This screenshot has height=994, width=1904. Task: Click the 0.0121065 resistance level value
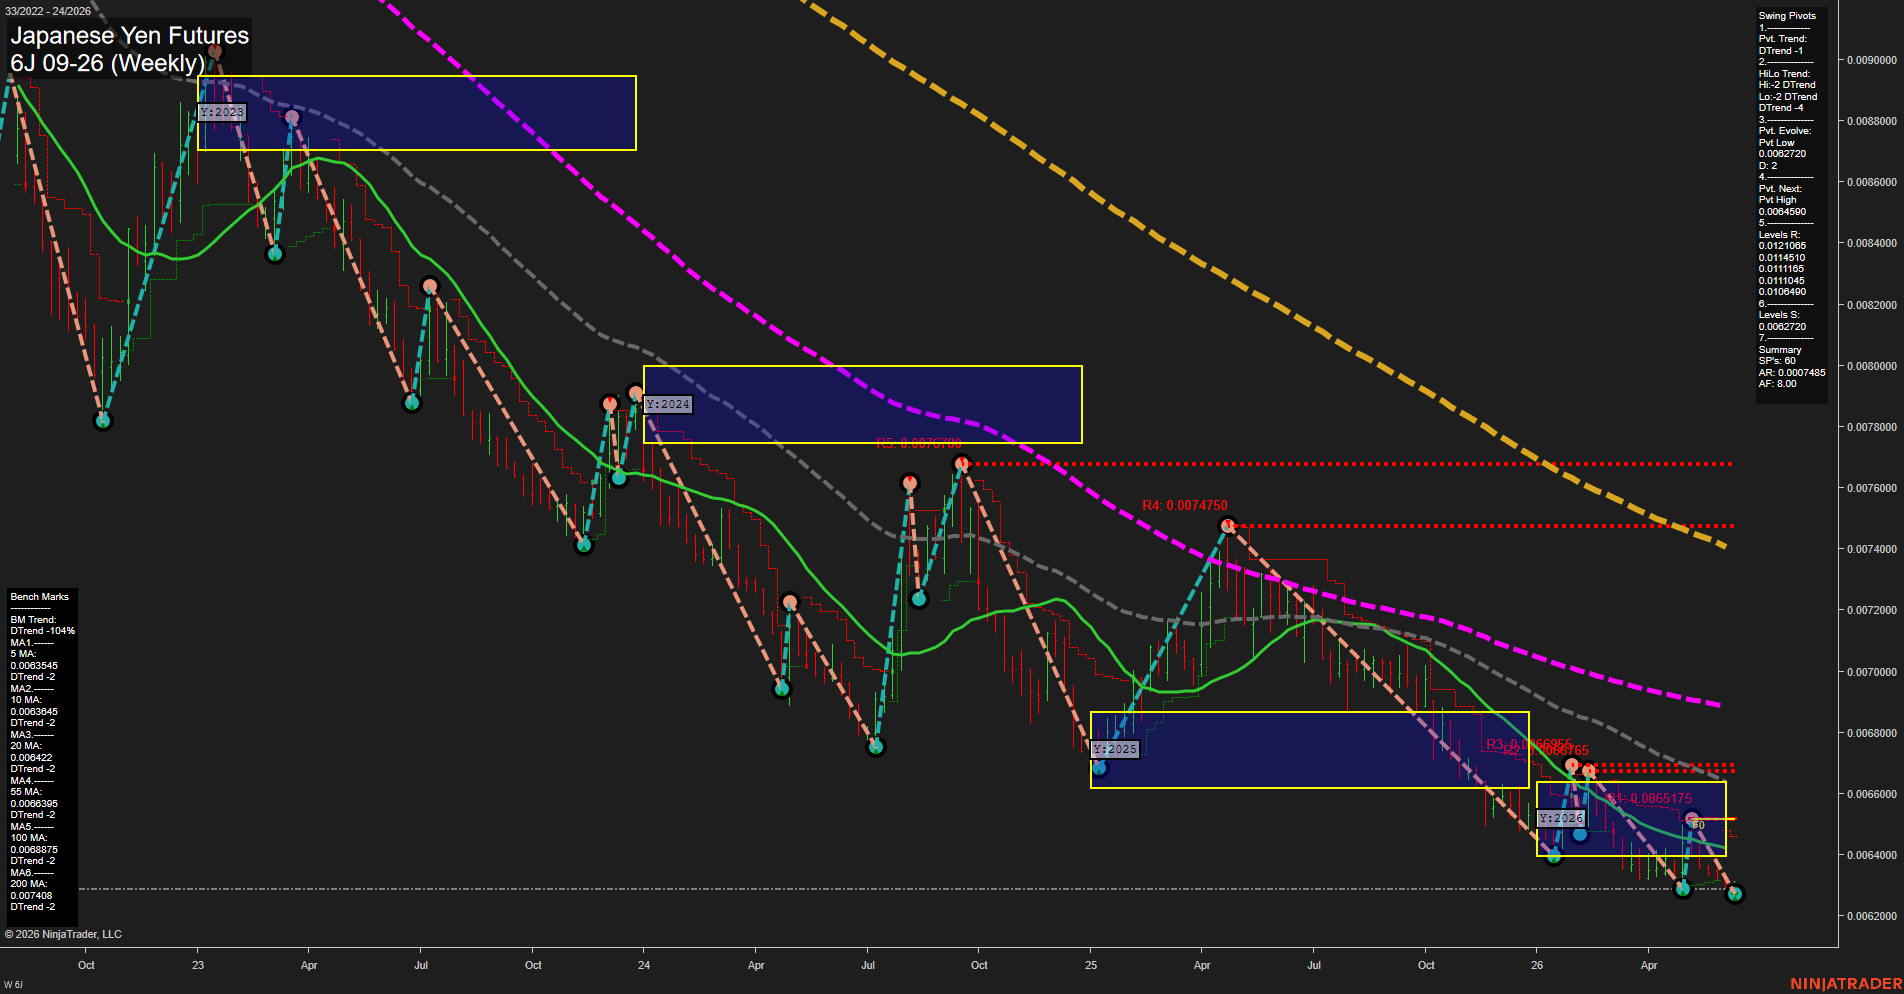click(x=1783, y=246)
